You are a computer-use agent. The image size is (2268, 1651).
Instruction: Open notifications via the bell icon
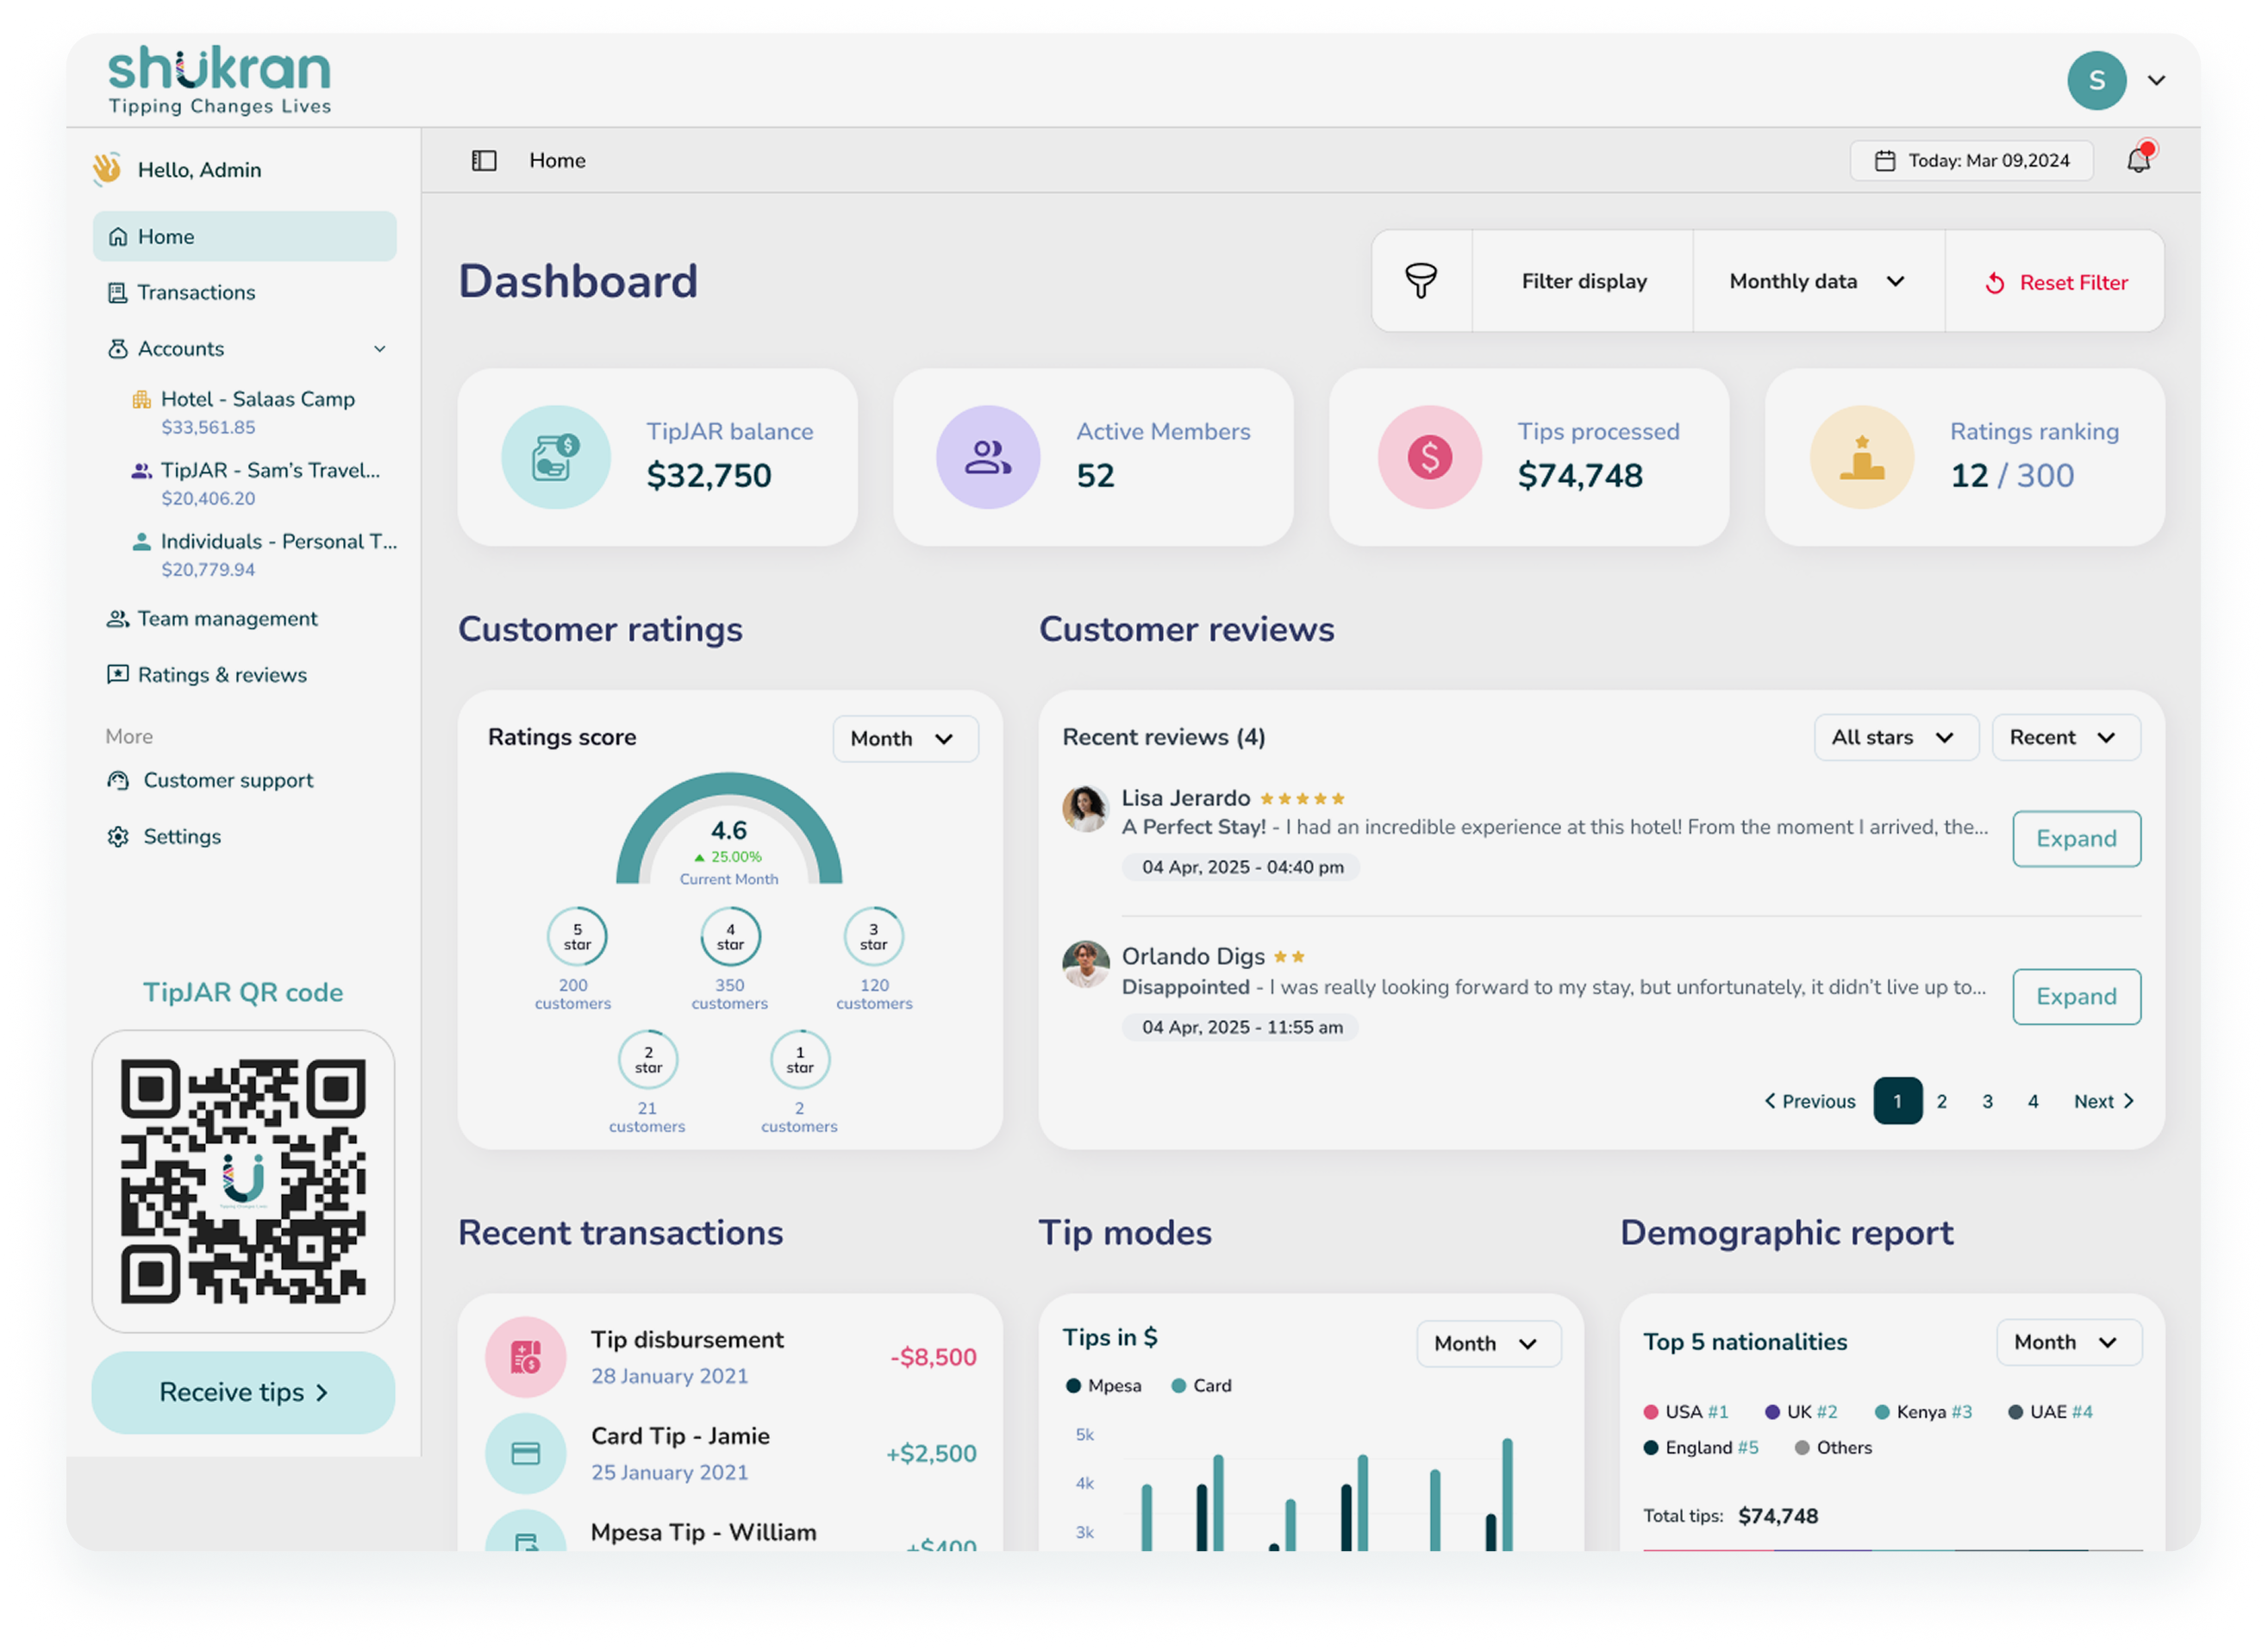(x=2141, y=159)
